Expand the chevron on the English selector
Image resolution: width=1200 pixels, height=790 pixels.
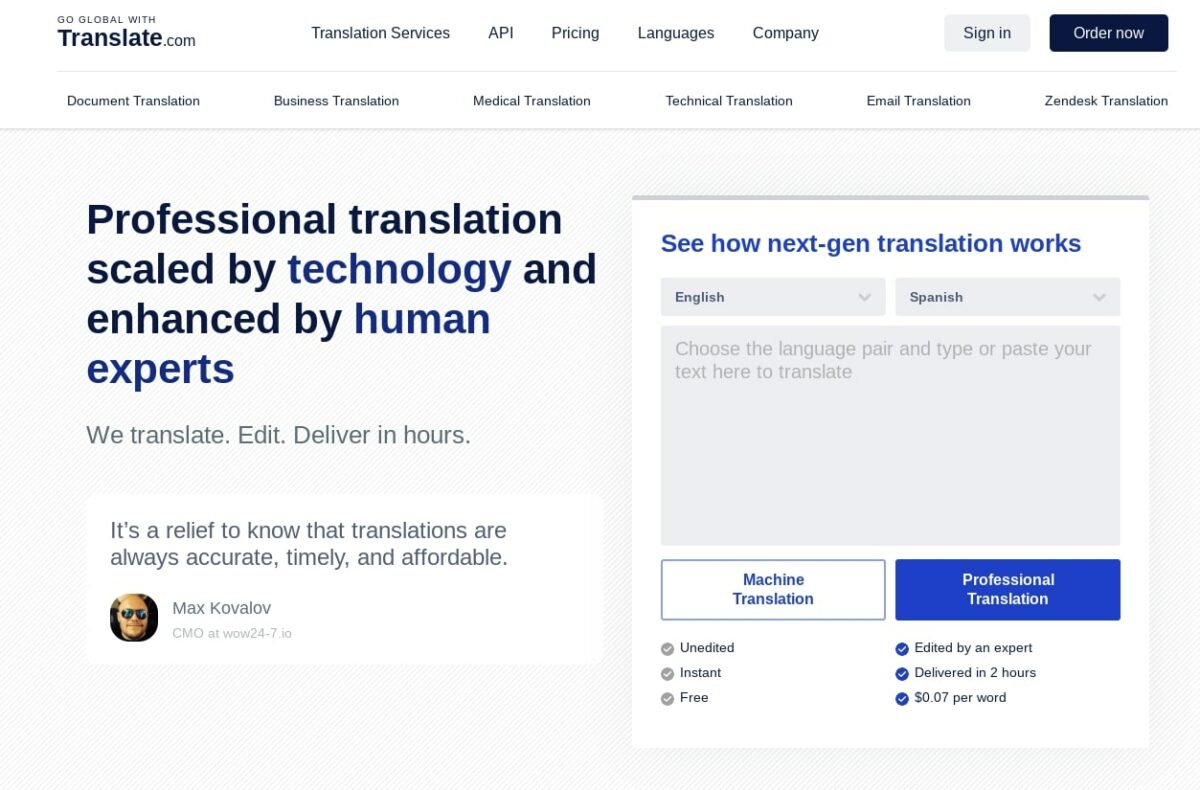(x=864, y=297)
